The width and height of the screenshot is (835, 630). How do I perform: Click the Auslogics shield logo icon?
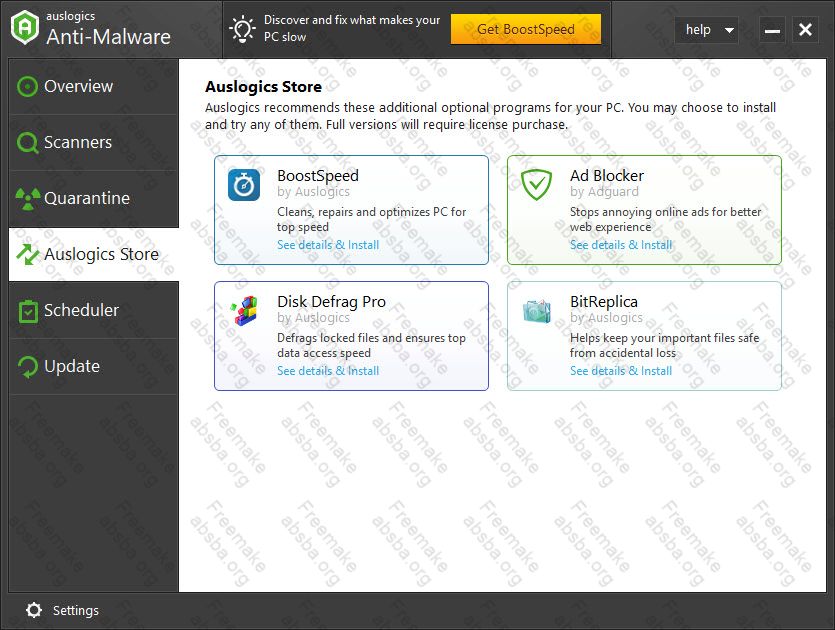(x=25, y=27)
